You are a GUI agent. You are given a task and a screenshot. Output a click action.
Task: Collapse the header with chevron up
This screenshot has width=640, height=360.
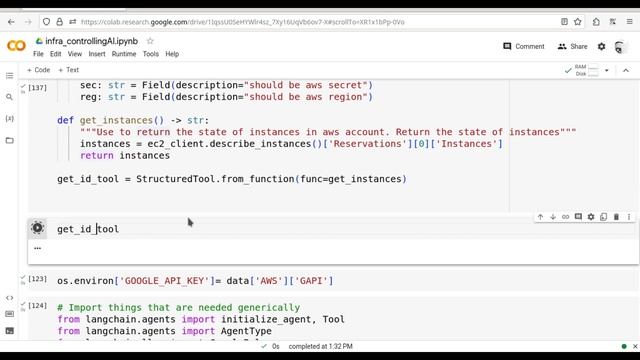click(x=626, y=70)
